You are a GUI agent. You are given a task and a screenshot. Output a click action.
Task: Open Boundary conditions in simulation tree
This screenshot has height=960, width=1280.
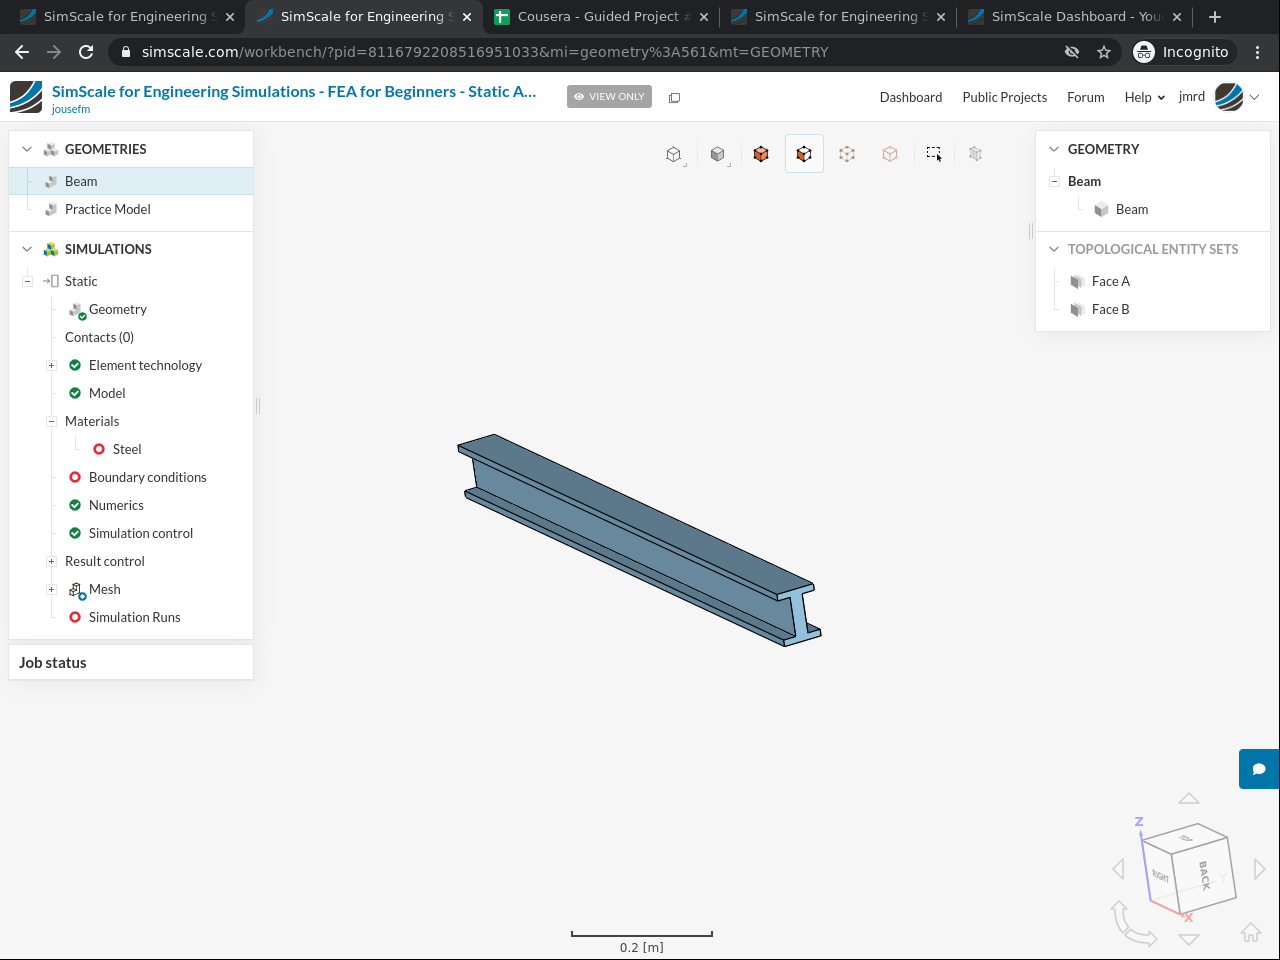click(x=147, y=477)
